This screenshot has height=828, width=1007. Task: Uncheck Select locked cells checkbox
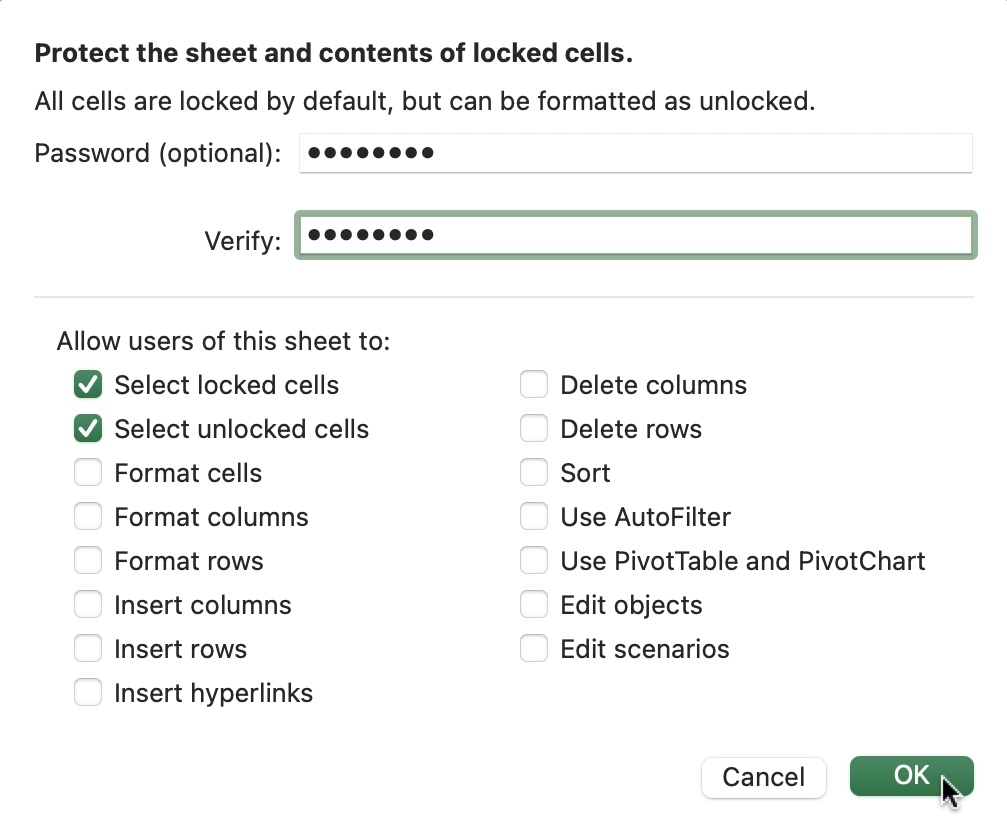(x=88, y=385)
